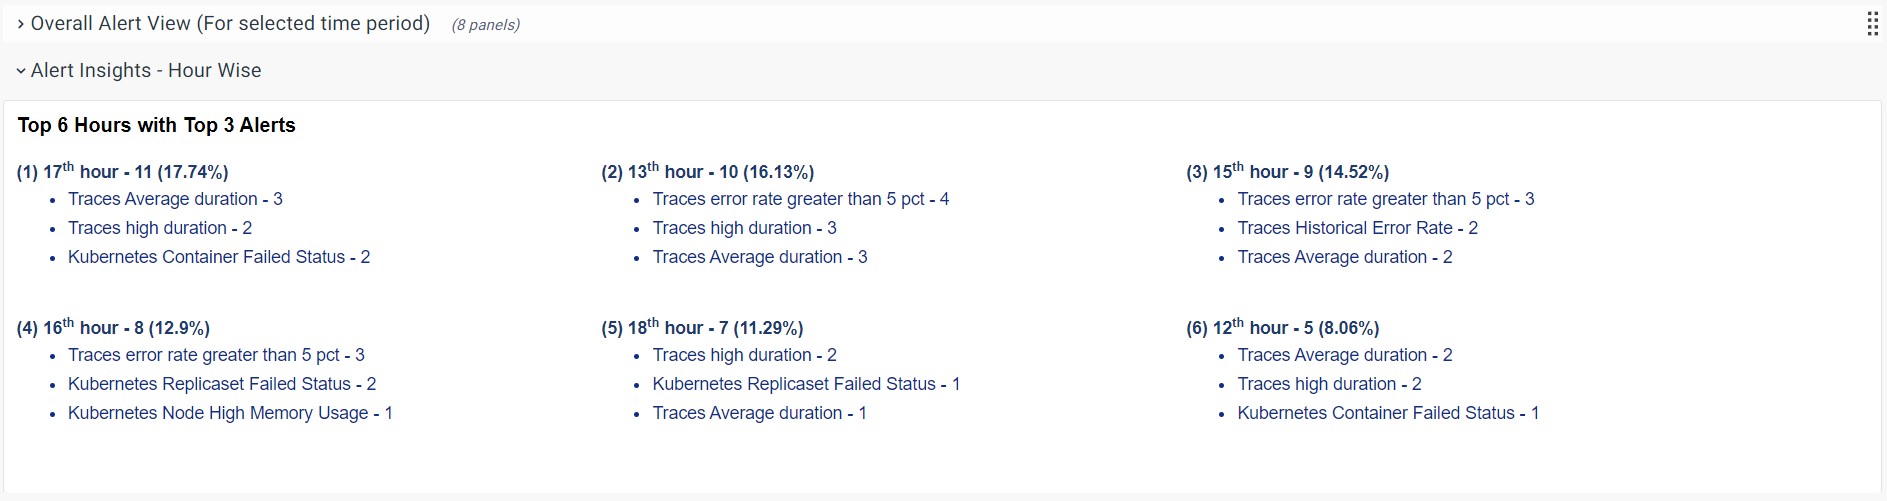Click Kubernetes Container Failed Status under 12th hour

[x=1388, y=413]
